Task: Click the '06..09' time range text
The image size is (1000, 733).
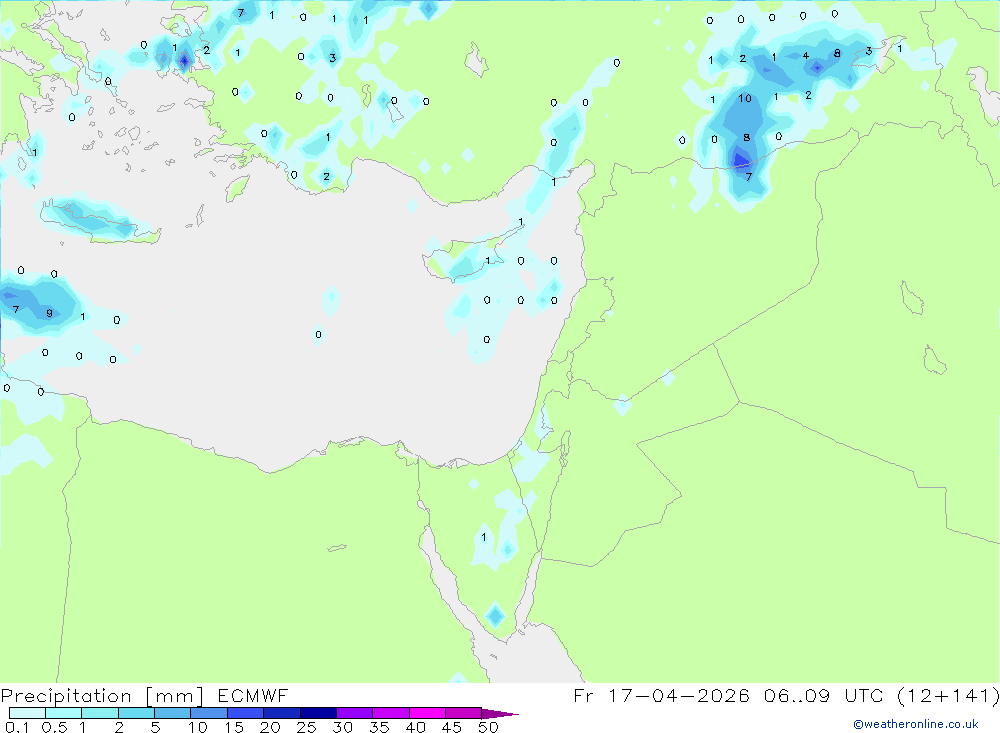Action: point(797,695)
